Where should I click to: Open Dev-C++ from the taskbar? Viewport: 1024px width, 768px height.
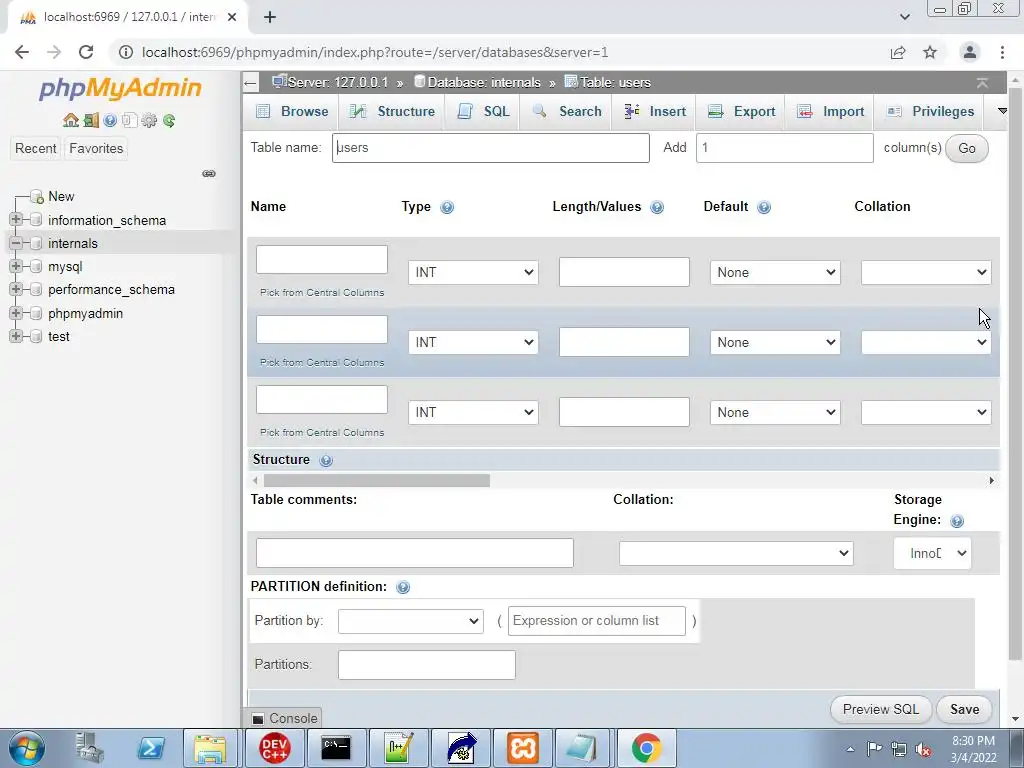pyautogui.click(x=274, y=748)
